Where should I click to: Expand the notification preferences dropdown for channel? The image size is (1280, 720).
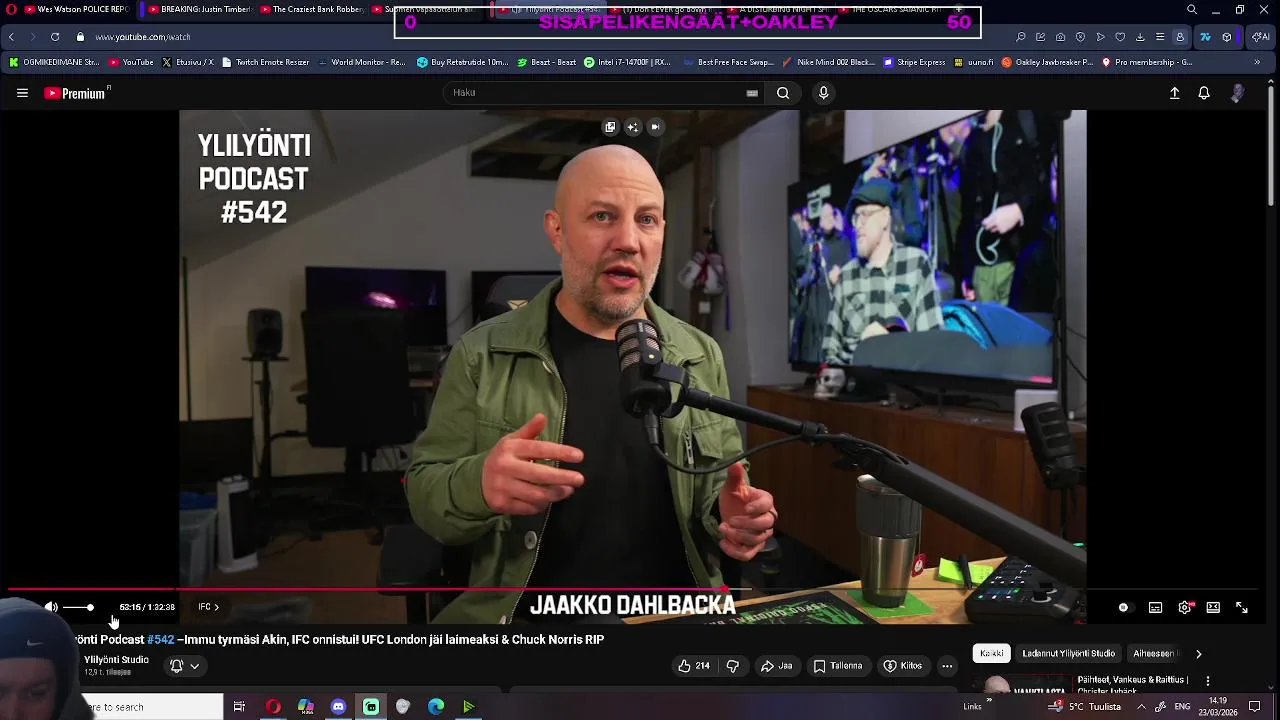[184, 666]
